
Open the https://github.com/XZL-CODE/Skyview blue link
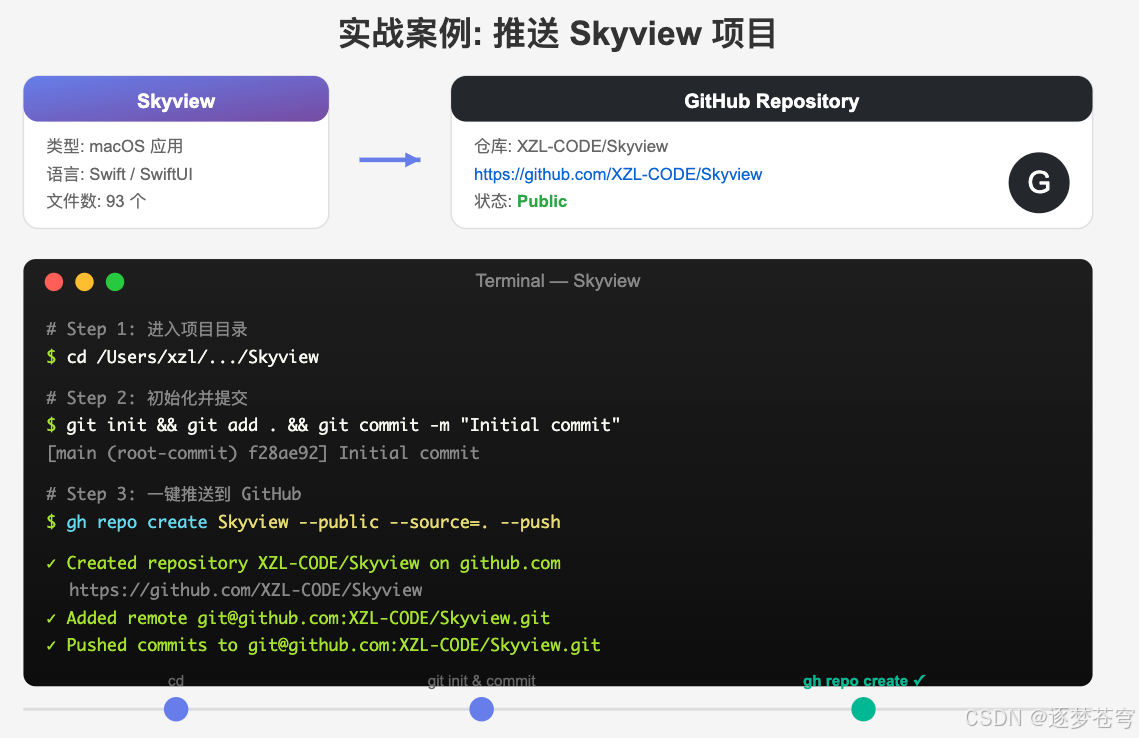(x=617, y=174)
